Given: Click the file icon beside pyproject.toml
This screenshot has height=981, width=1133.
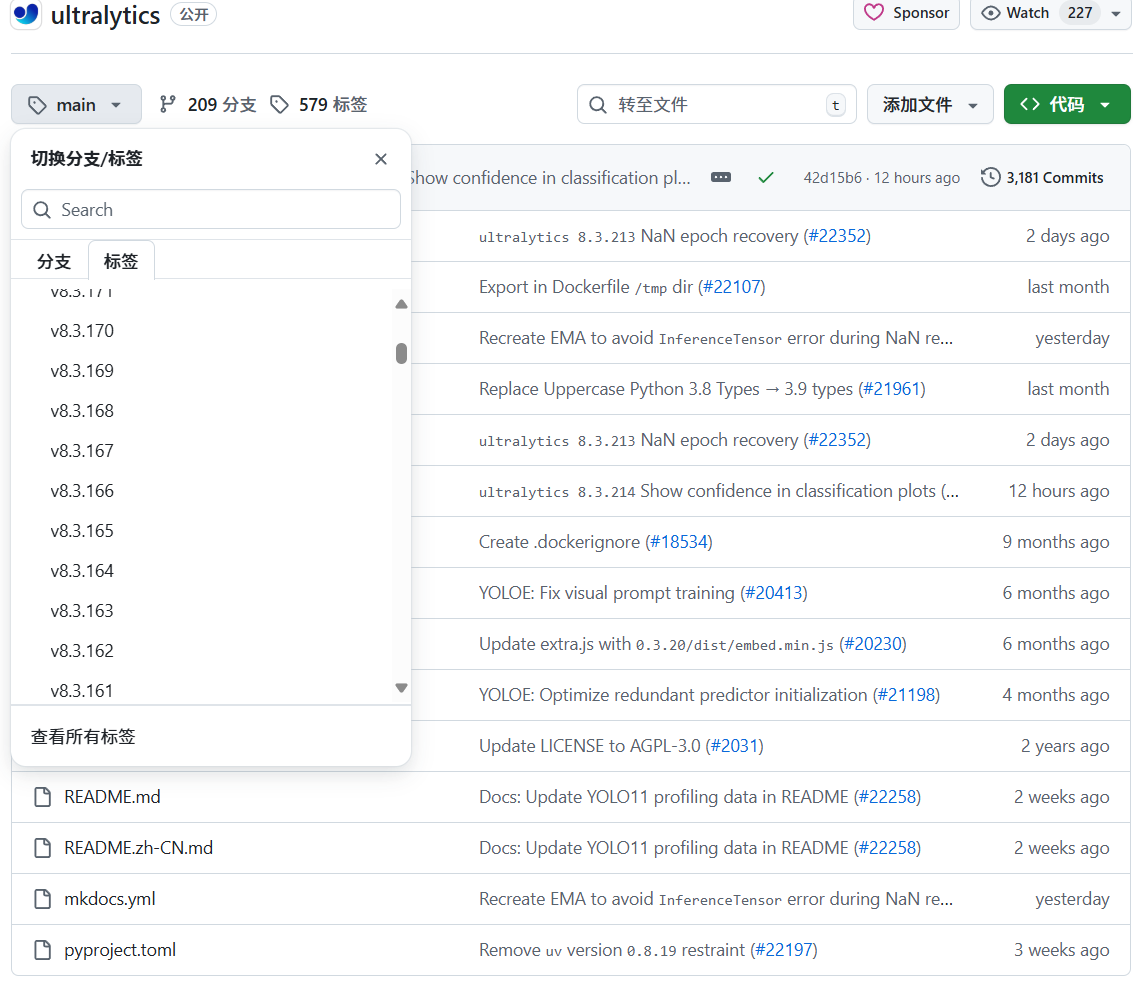Looking at the screenshot, I should tap(43, 950).
